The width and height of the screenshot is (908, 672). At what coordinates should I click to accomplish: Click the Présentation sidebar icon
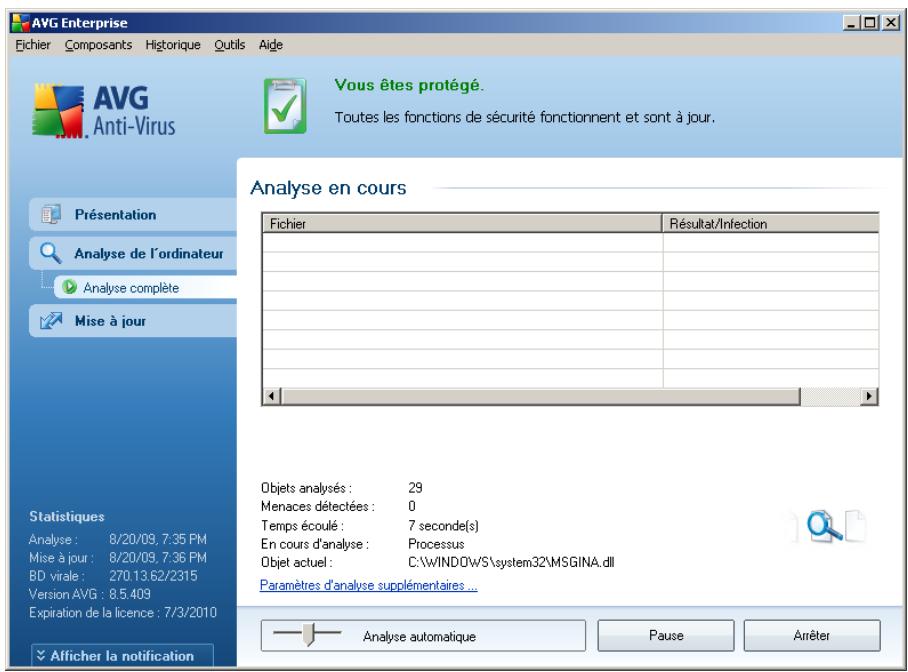pos(51,214)
